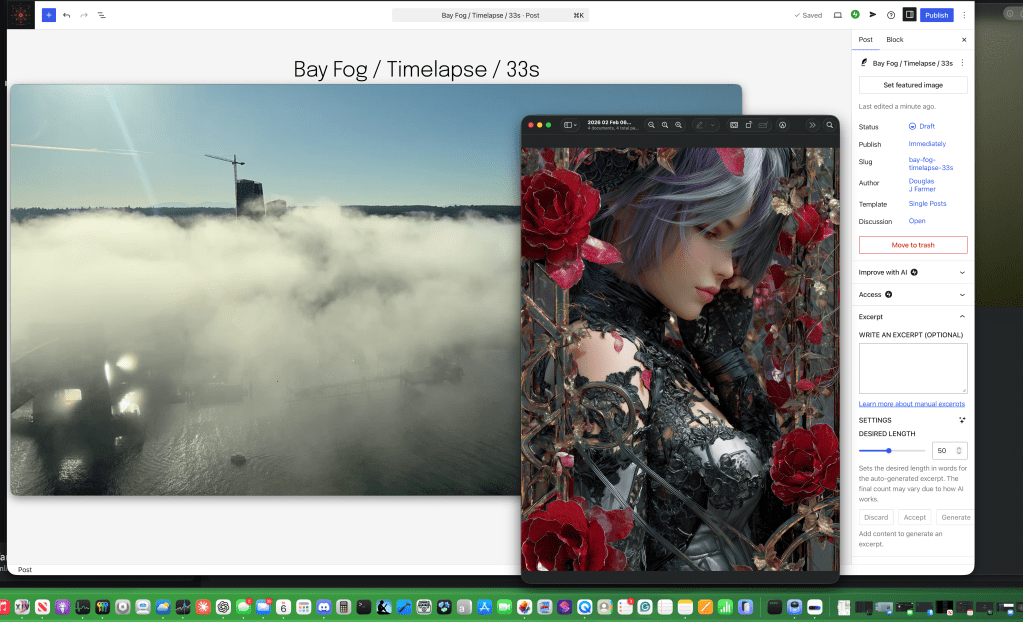Click the Preview rotate icon

point(747,125)
